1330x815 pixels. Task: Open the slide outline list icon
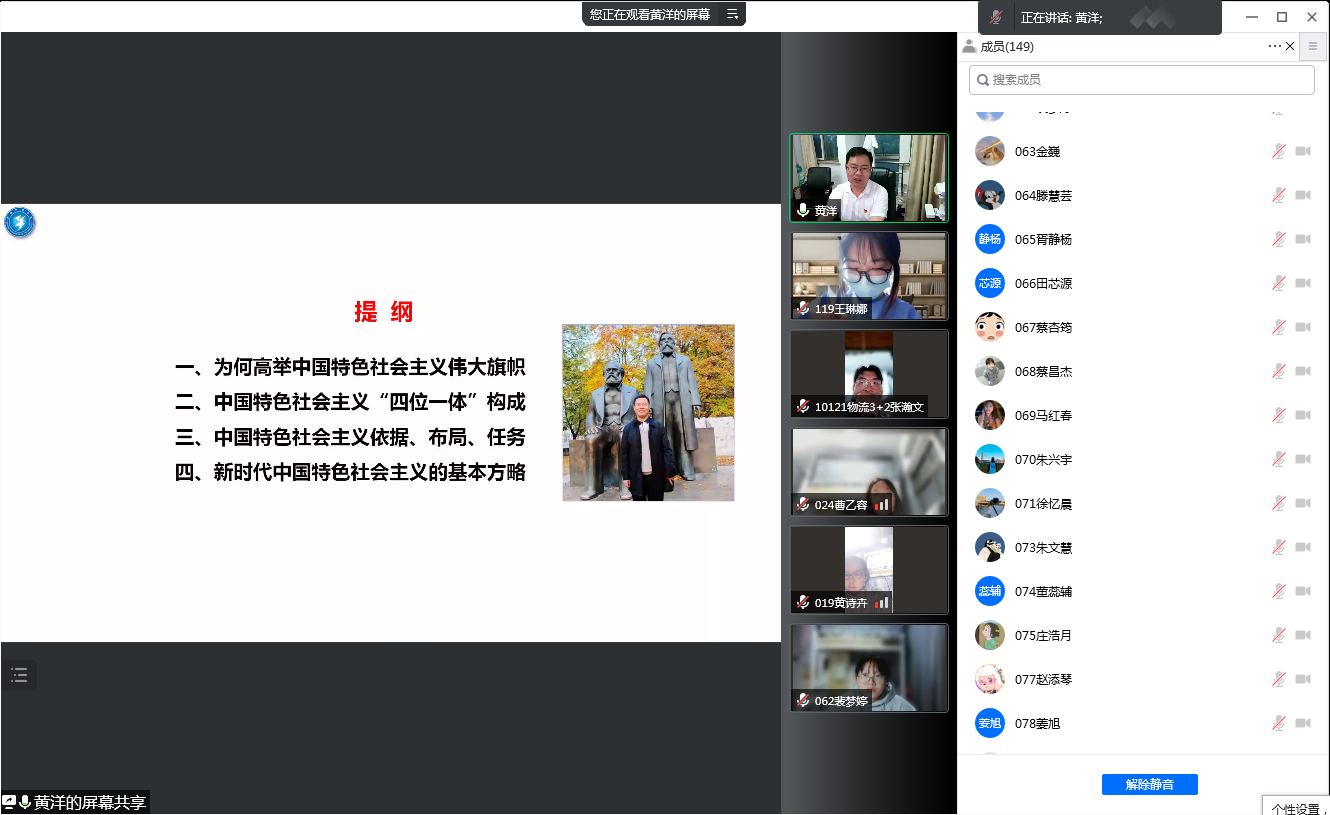(x=19, y=675)
